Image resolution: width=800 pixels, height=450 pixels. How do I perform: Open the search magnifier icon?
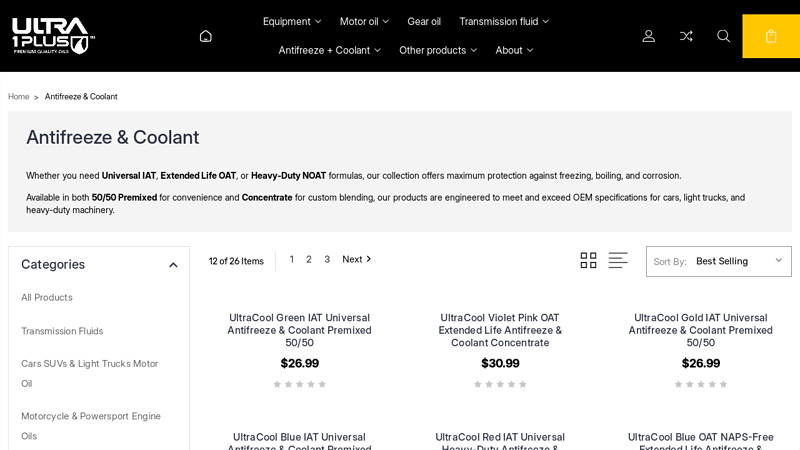tap(723, 36)
